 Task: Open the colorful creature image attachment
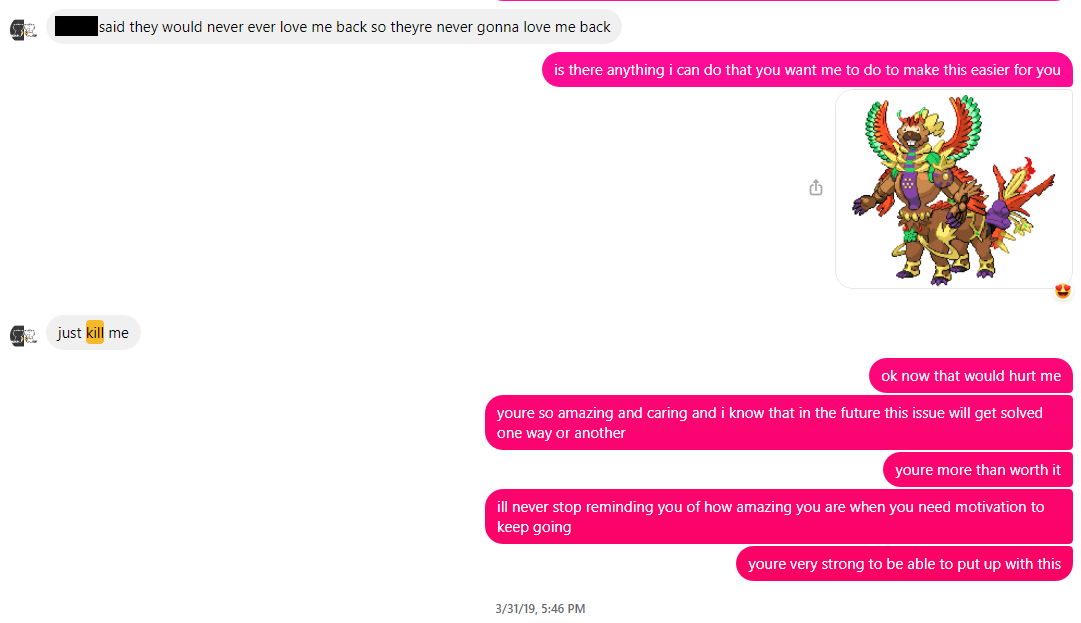click(x=954, y=189)
